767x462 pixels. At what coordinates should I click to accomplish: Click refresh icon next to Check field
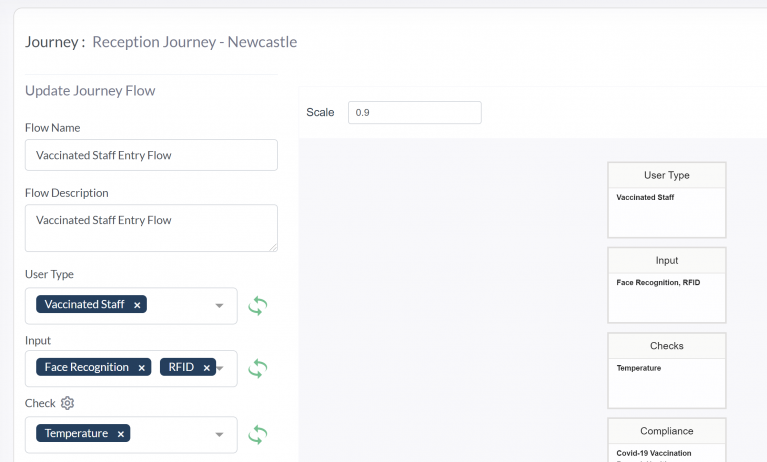tap(258, 435)
